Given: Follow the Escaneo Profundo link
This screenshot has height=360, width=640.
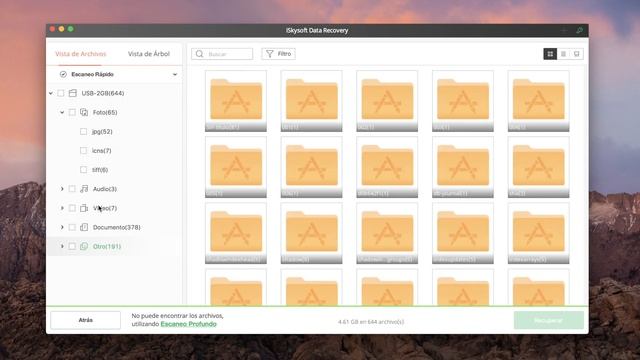Looking at the screenshot, I should pos(189,324).
